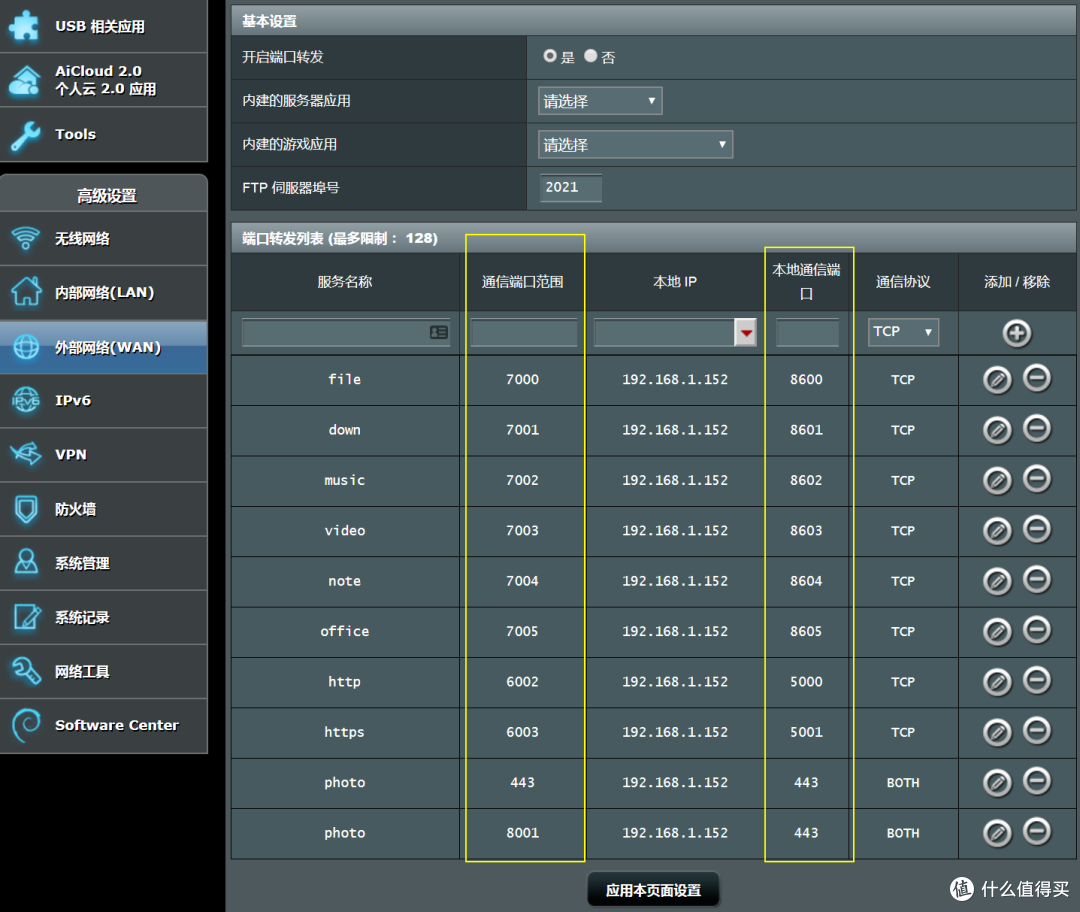
Task: Open the 内建的服务器应用 dropdown
Action: click(x=600, y=101)
